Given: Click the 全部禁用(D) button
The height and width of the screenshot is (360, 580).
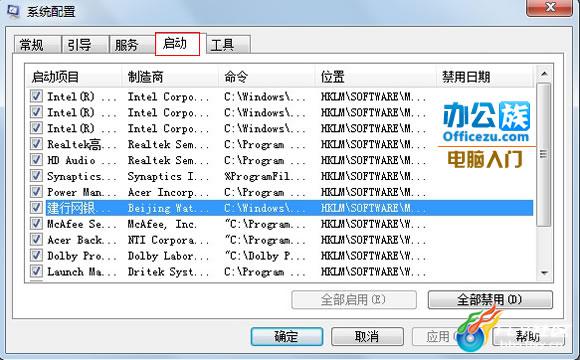Looking at the screenshot, I should point(490,299).
